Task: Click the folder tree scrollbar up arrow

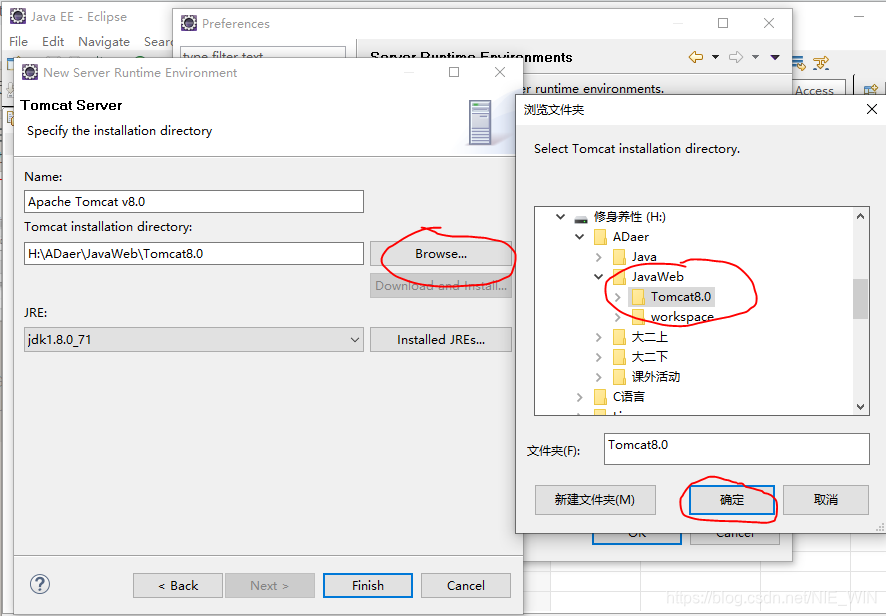Action: click(860, 216)
